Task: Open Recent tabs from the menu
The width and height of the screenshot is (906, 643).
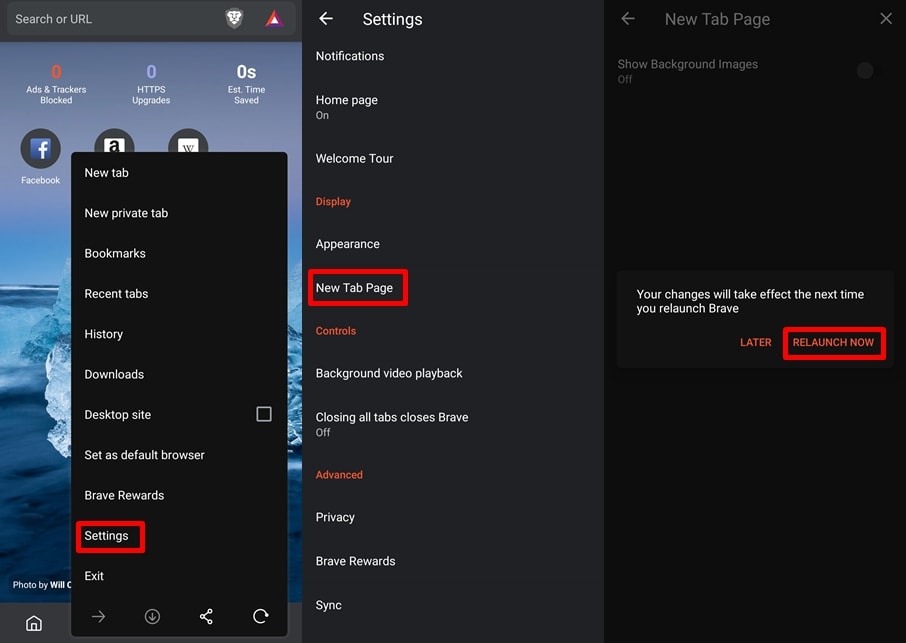Action: 179,293
